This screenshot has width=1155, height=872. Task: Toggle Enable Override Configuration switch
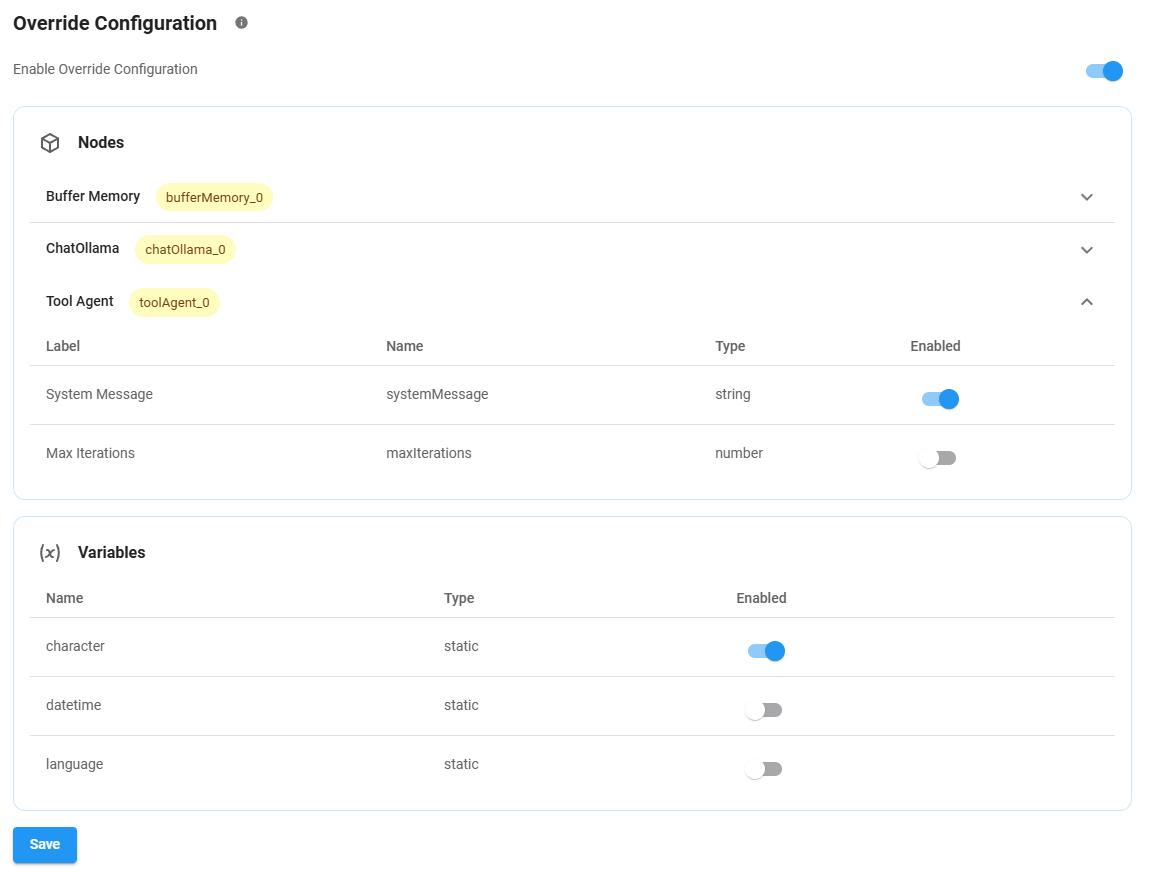(x=1104, y=71)
